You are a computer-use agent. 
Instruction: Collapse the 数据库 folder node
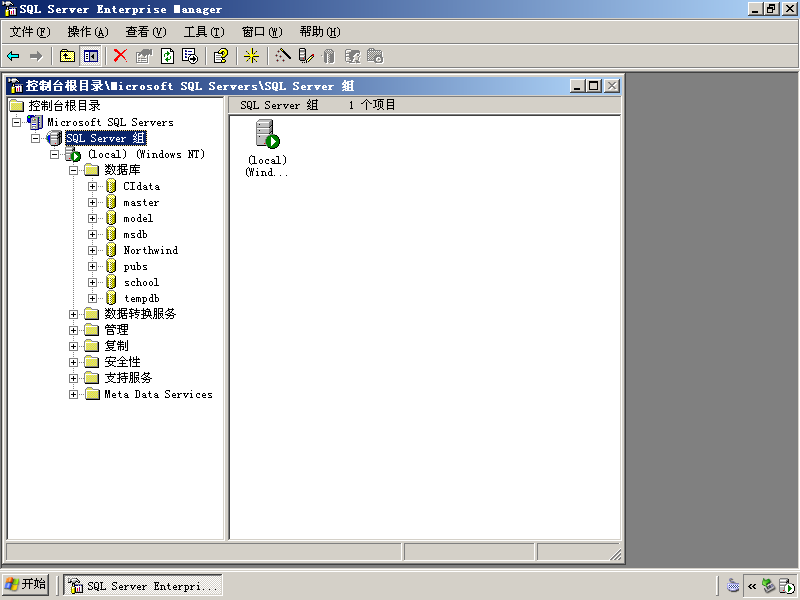coord(73,170)
